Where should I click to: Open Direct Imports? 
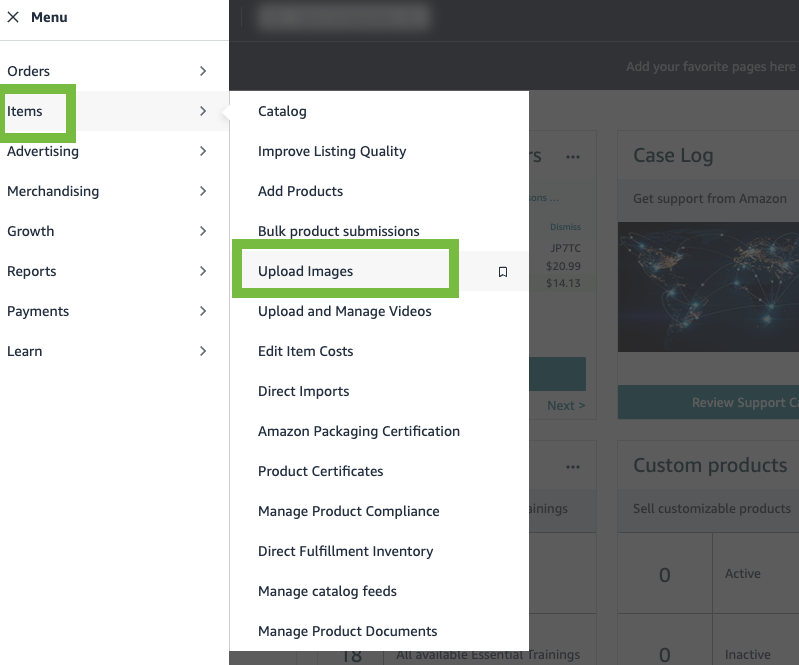[x=304, y=391]
